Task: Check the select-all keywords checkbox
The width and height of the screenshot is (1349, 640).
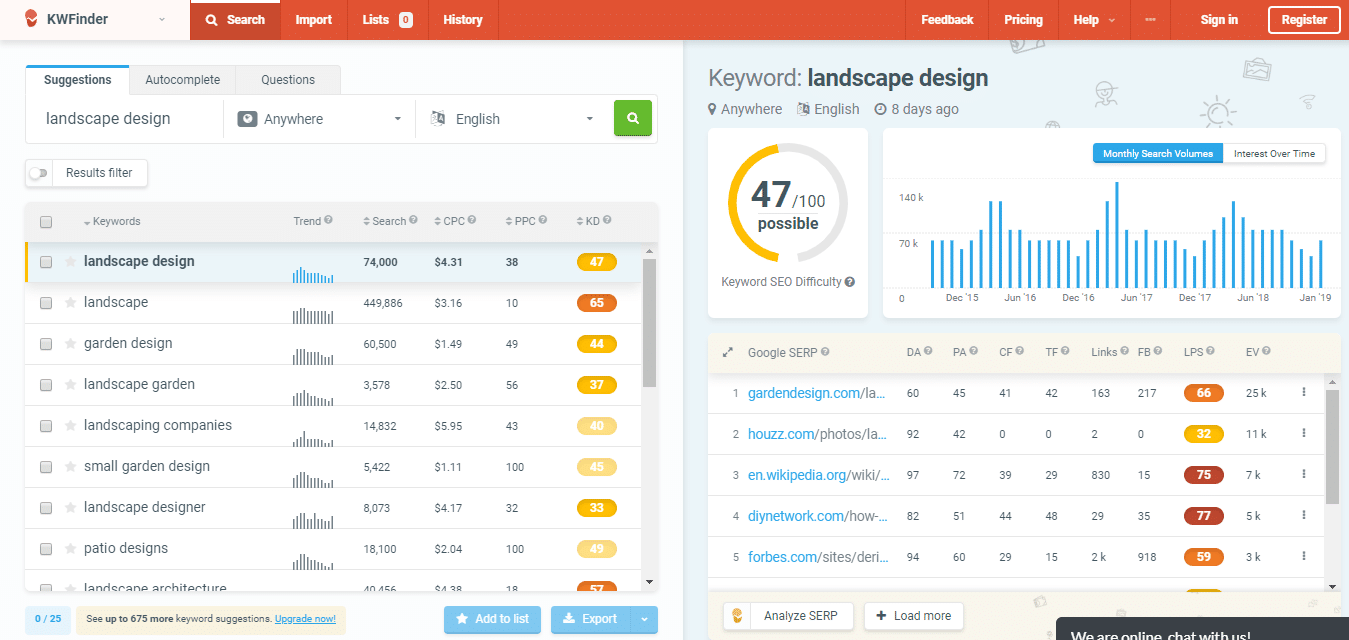Action: coord(46,222)
